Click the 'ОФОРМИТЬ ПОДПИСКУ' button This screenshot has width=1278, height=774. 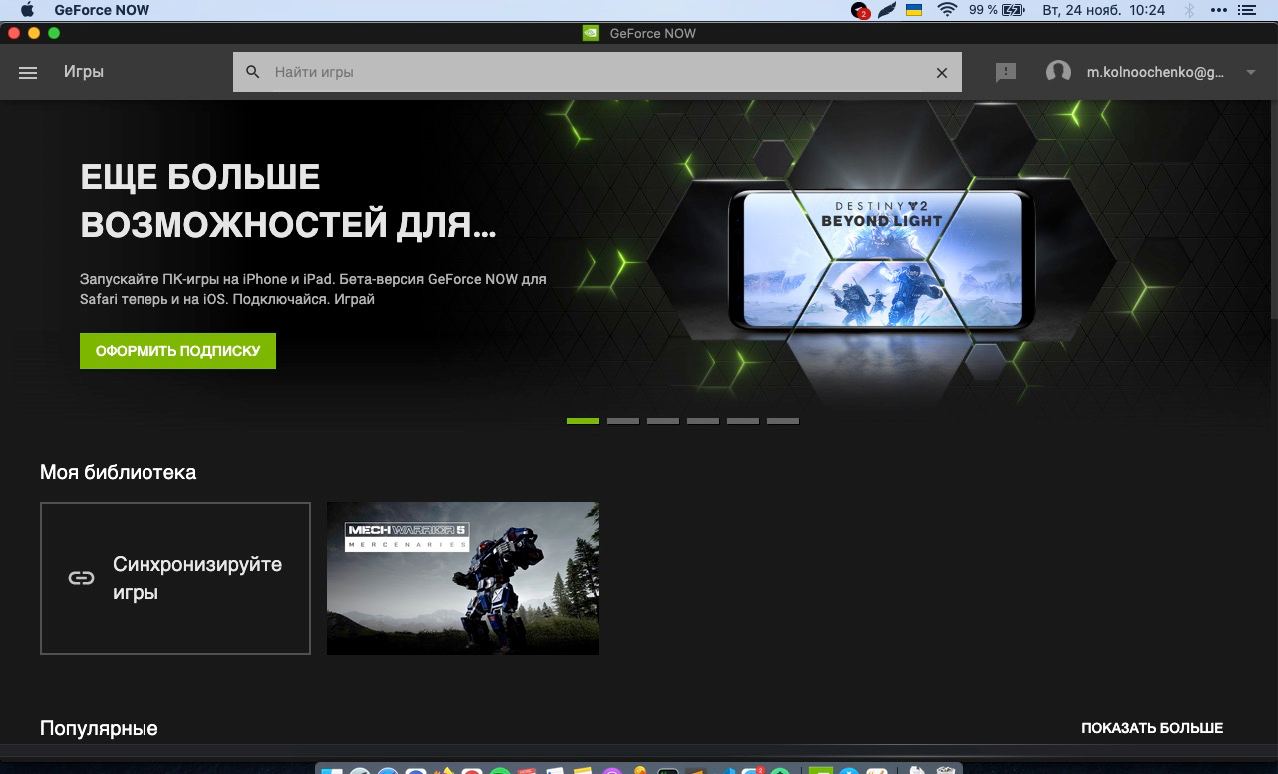point(178,351)
